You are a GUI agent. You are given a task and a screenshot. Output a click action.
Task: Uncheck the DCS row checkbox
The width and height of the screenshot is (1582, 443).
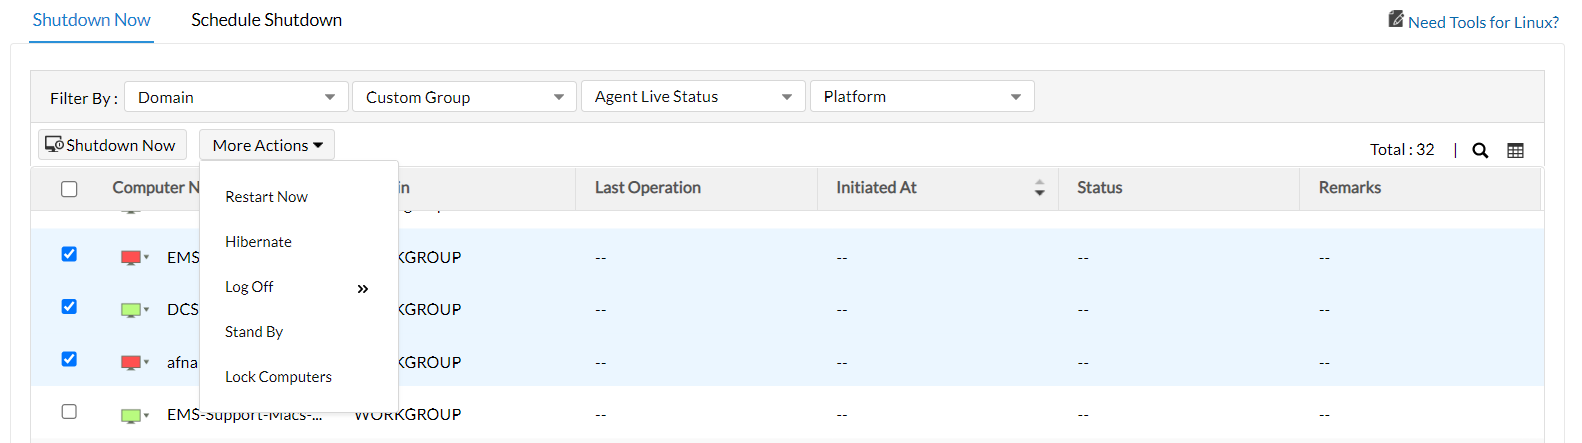[x=69, y=306]
